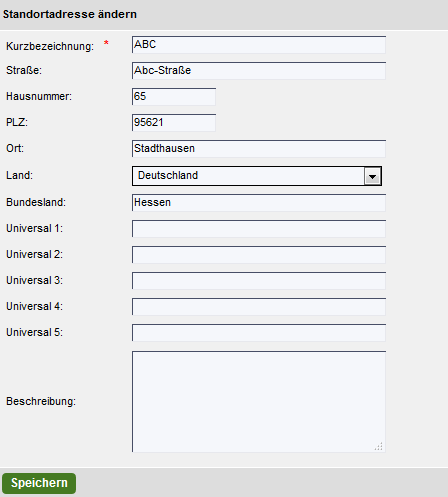Click the Speichern button
Screen dimensions: 448x497
pyautogui.click(x=39, y=483)
